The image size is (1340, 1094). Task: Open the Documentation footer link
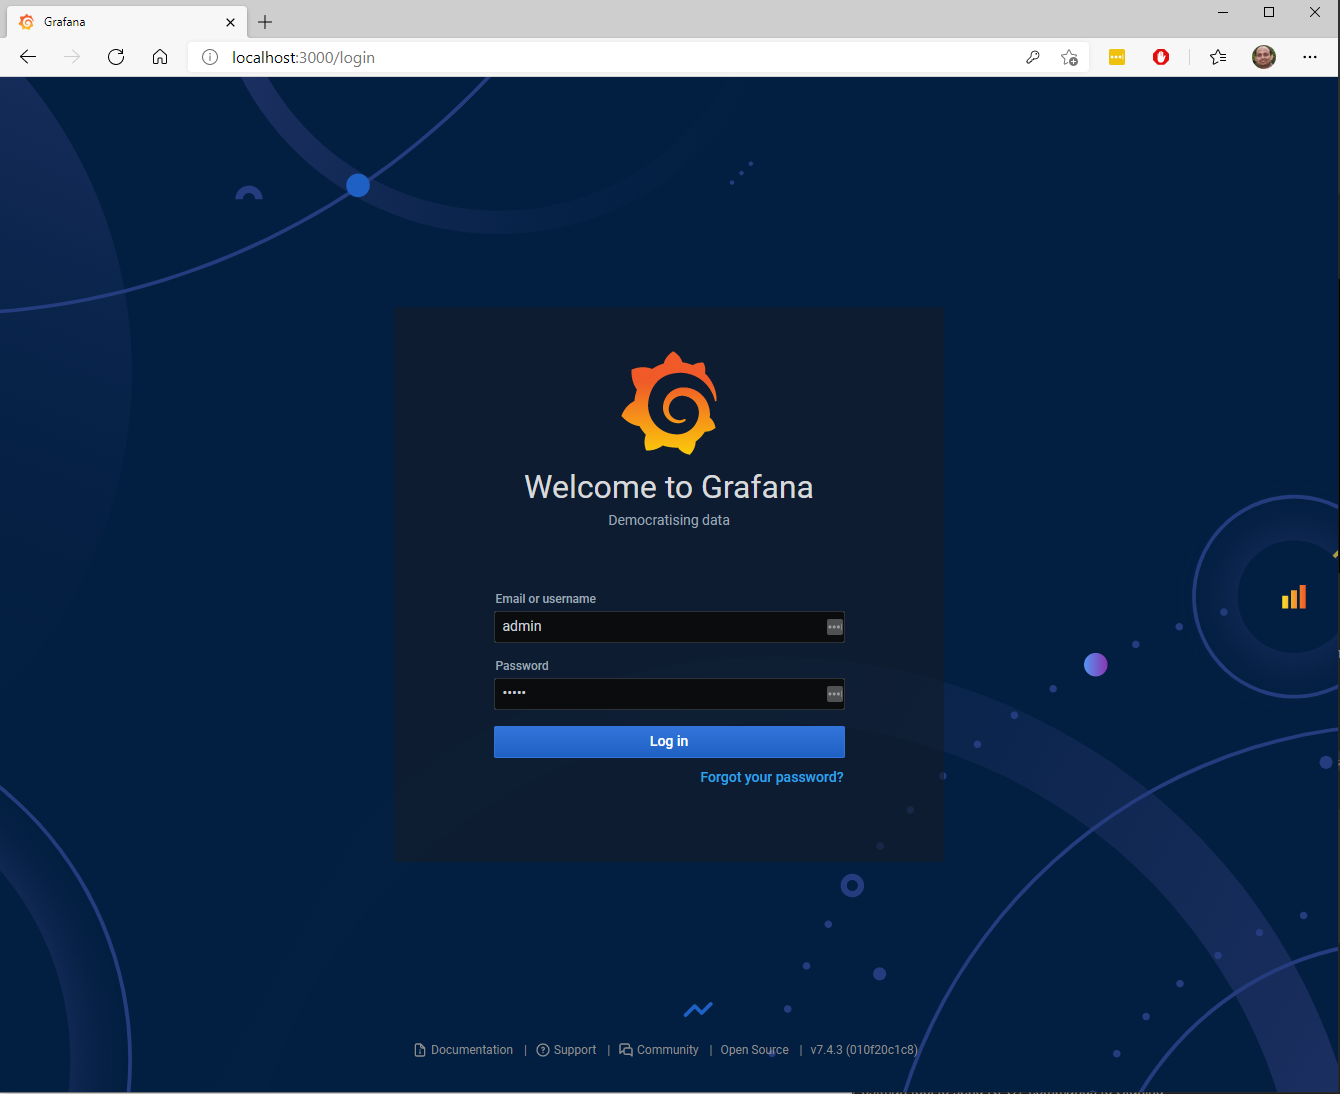[x=463, y=1050]
